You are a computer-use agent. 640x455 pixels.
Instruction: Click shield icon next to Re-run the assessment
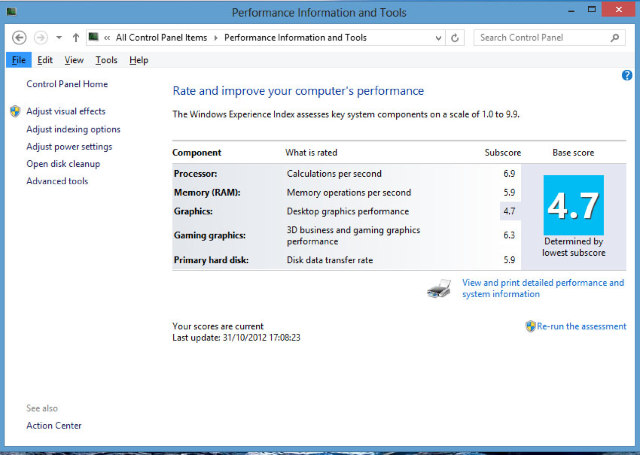click(530, 326)
